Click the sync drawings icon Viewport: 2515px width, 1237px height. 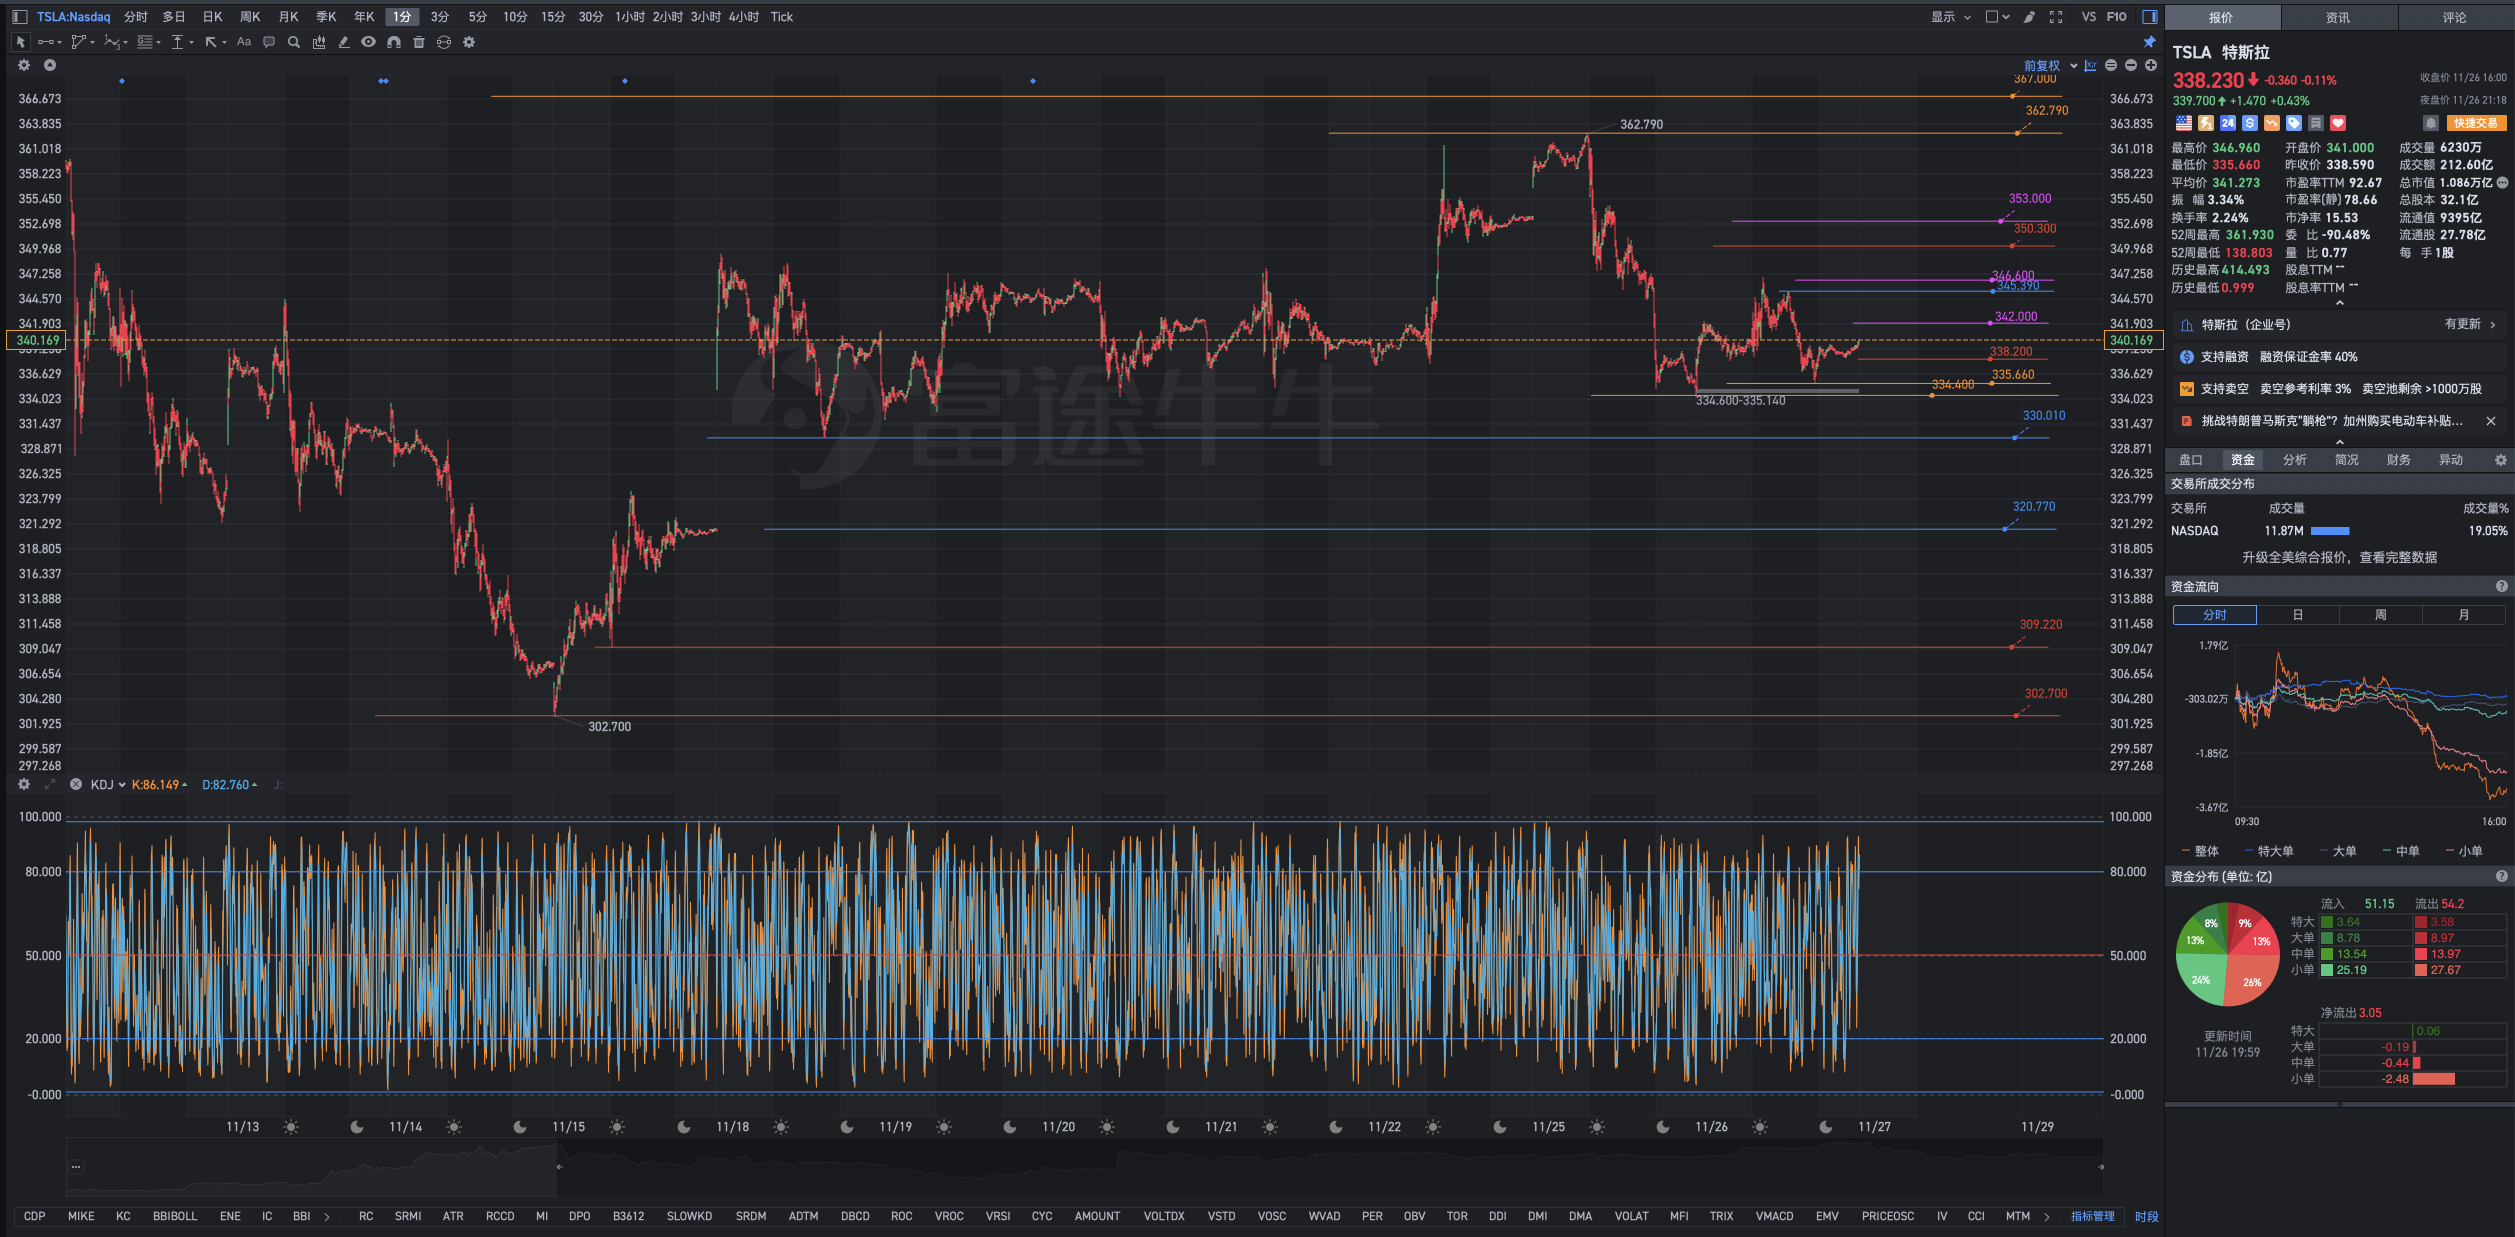click(444, 42)
